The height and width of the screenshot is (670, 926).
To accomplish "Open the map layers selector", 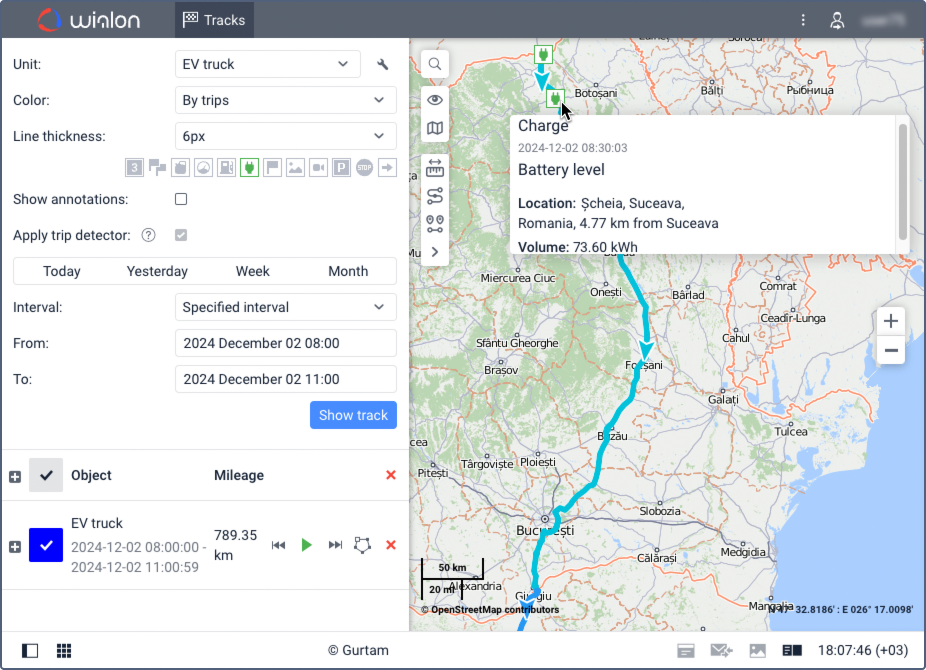I will point(435,128).
